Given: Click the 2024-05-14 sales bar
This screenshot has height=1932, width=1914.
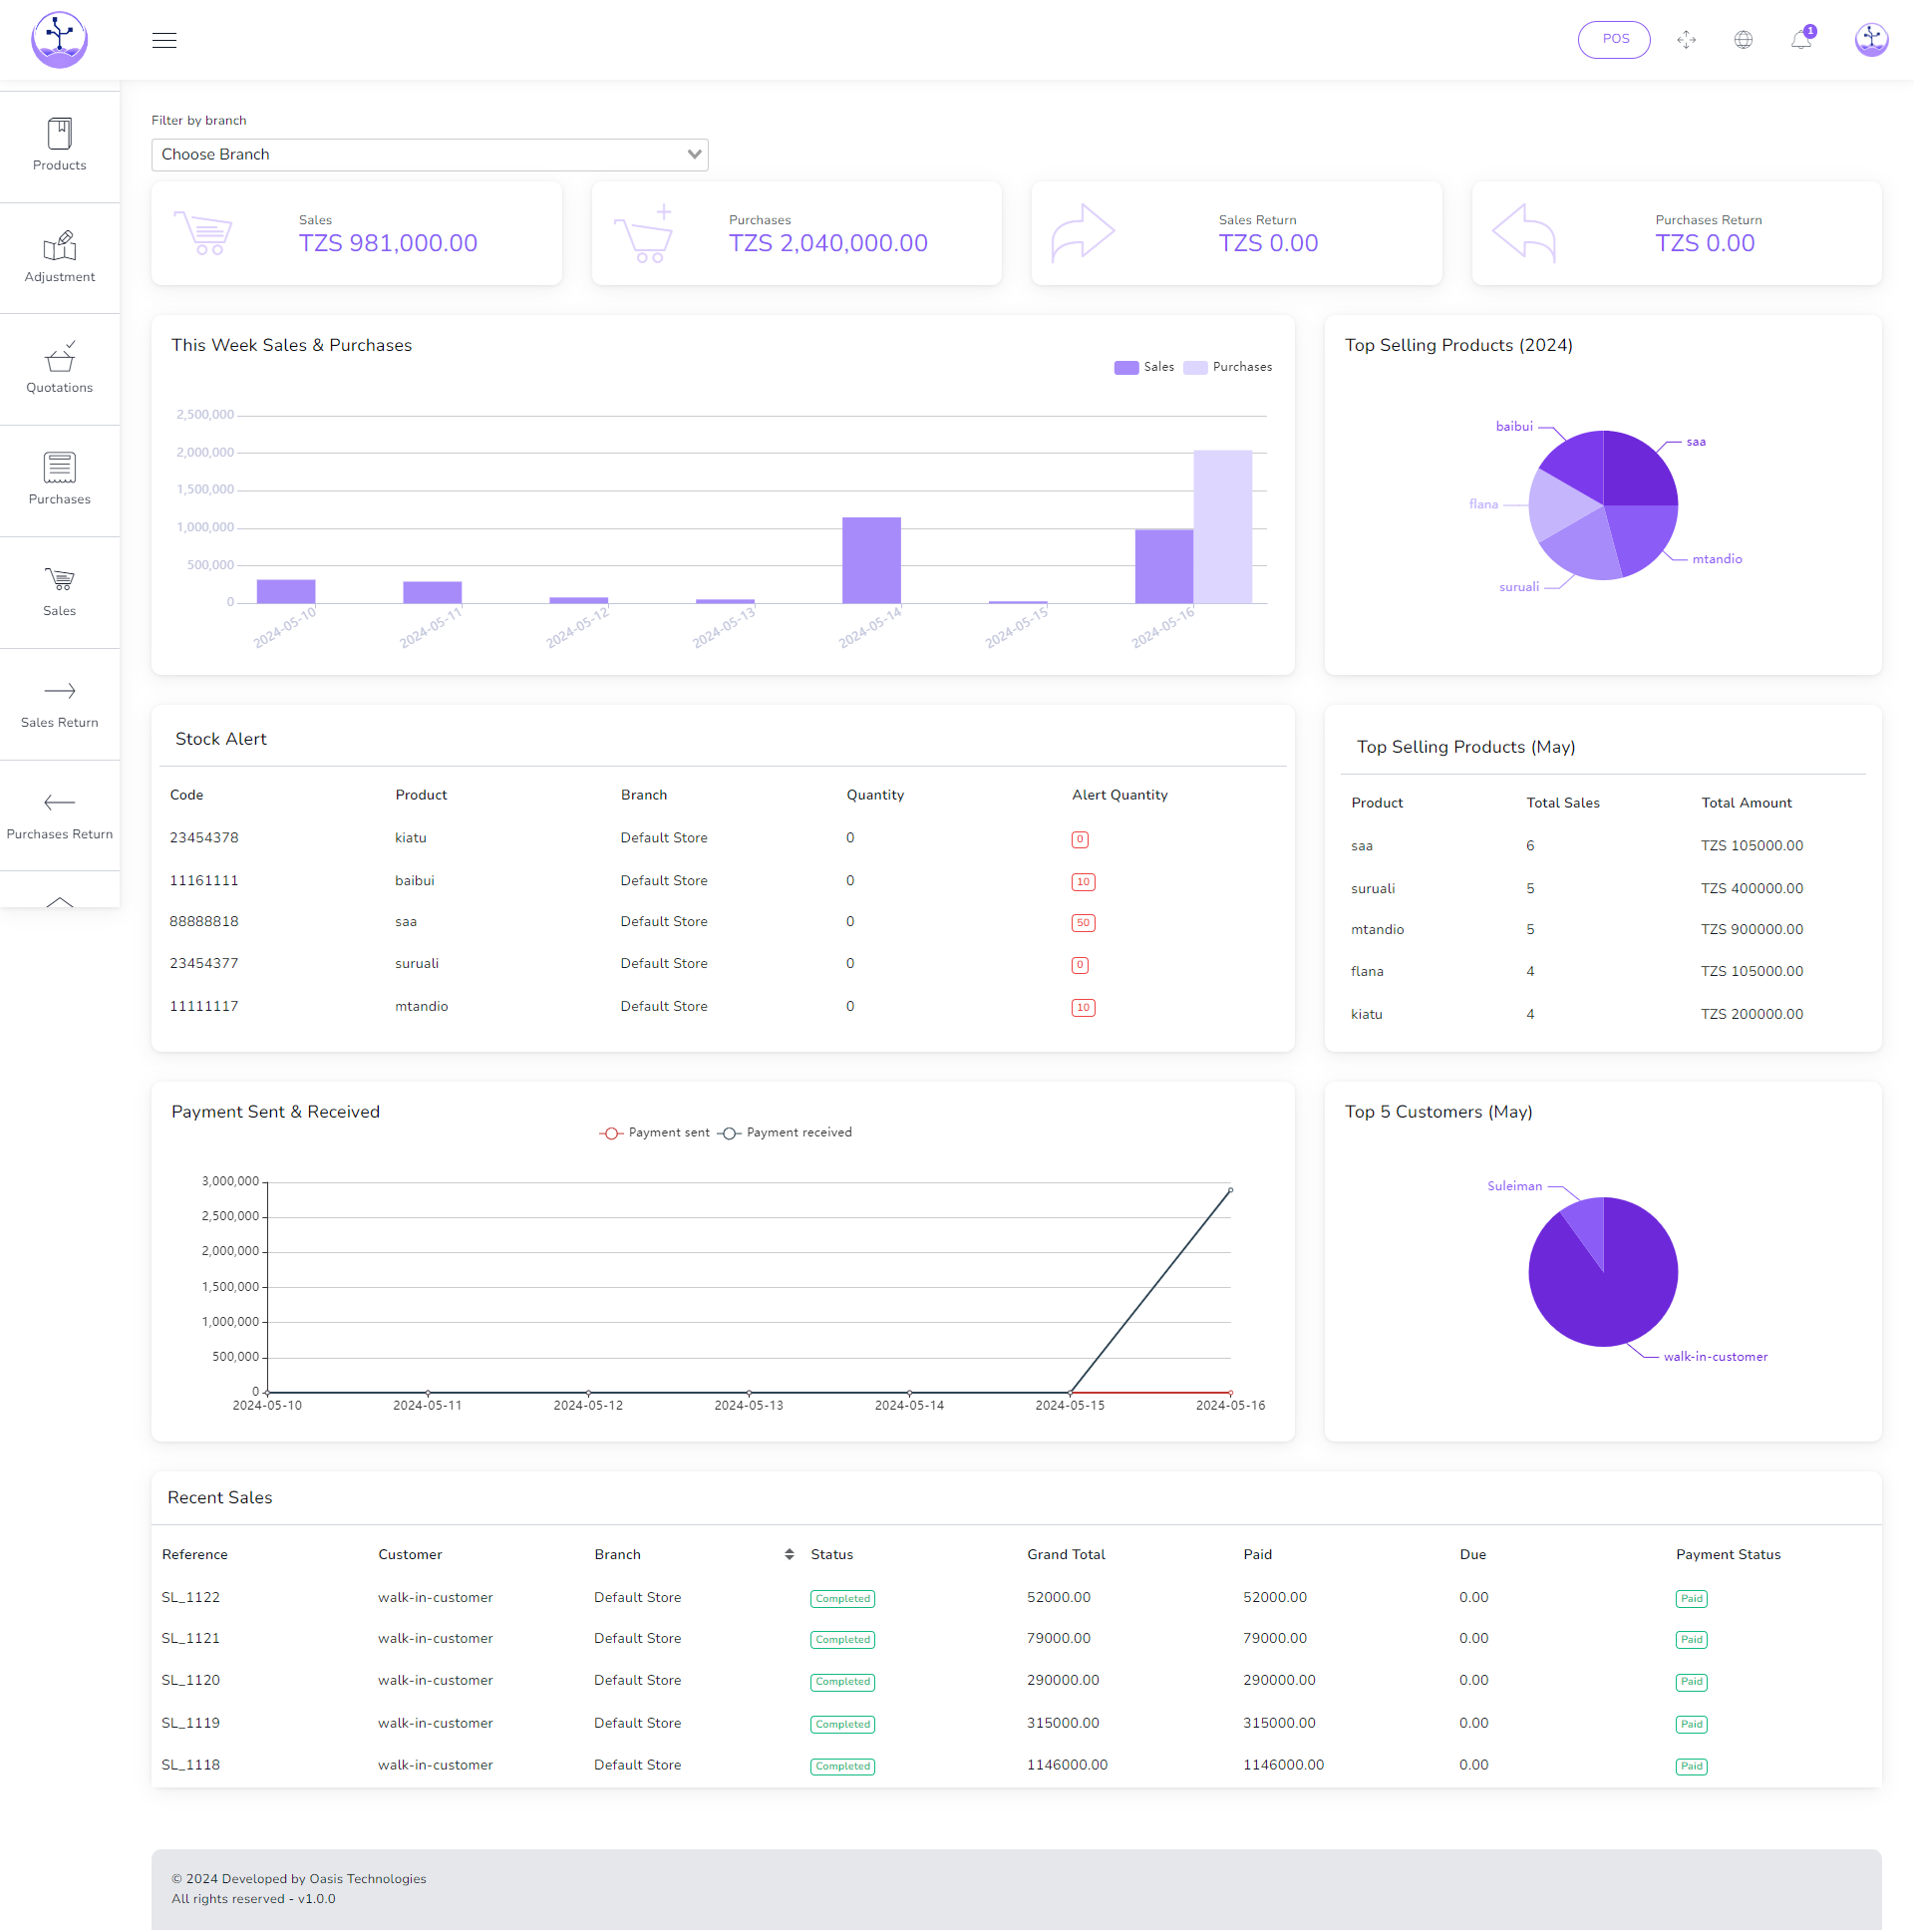Looking at the screenshot, I should (x=871, y=560).
